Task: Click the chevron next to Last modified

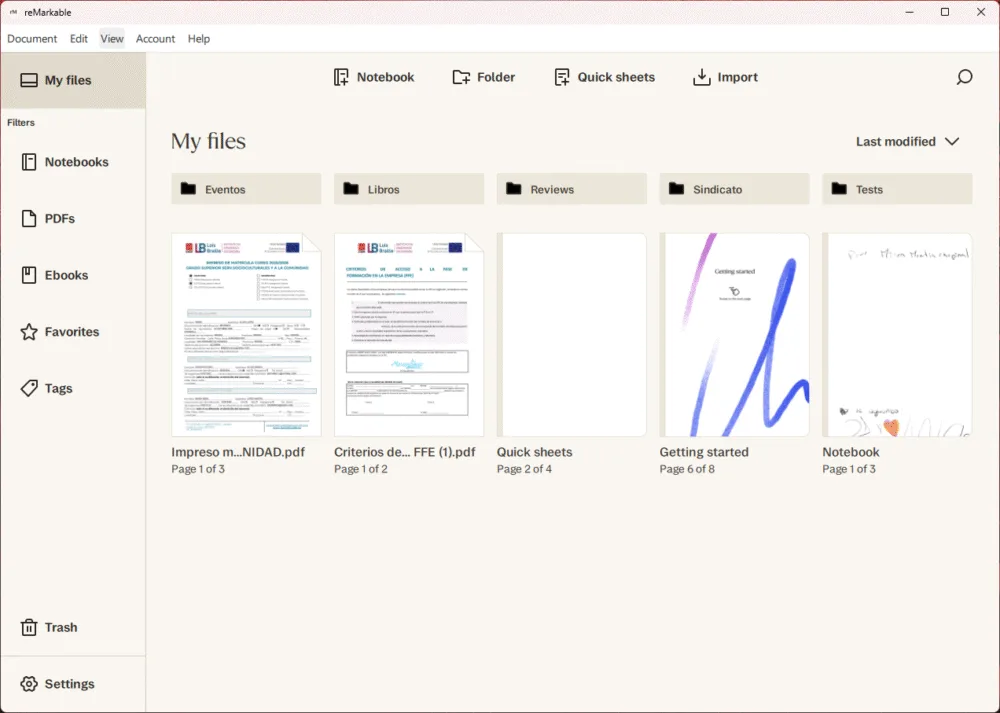Action: click(x=952, y=142)
